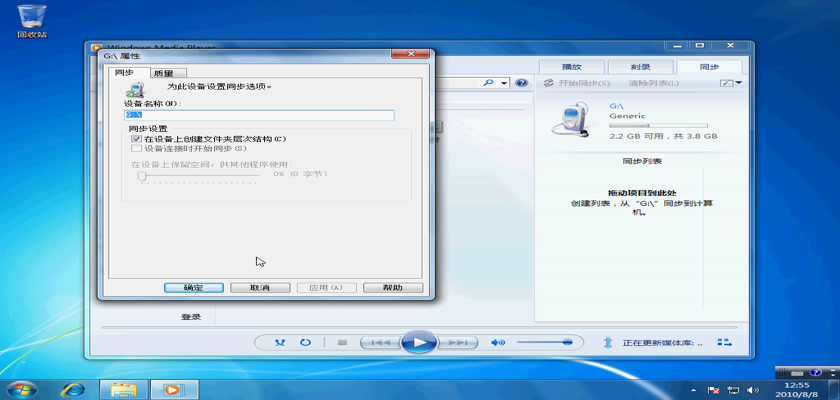The image size is (840, 400).
Task: Click the 确定 button
Action: [194, 288]
